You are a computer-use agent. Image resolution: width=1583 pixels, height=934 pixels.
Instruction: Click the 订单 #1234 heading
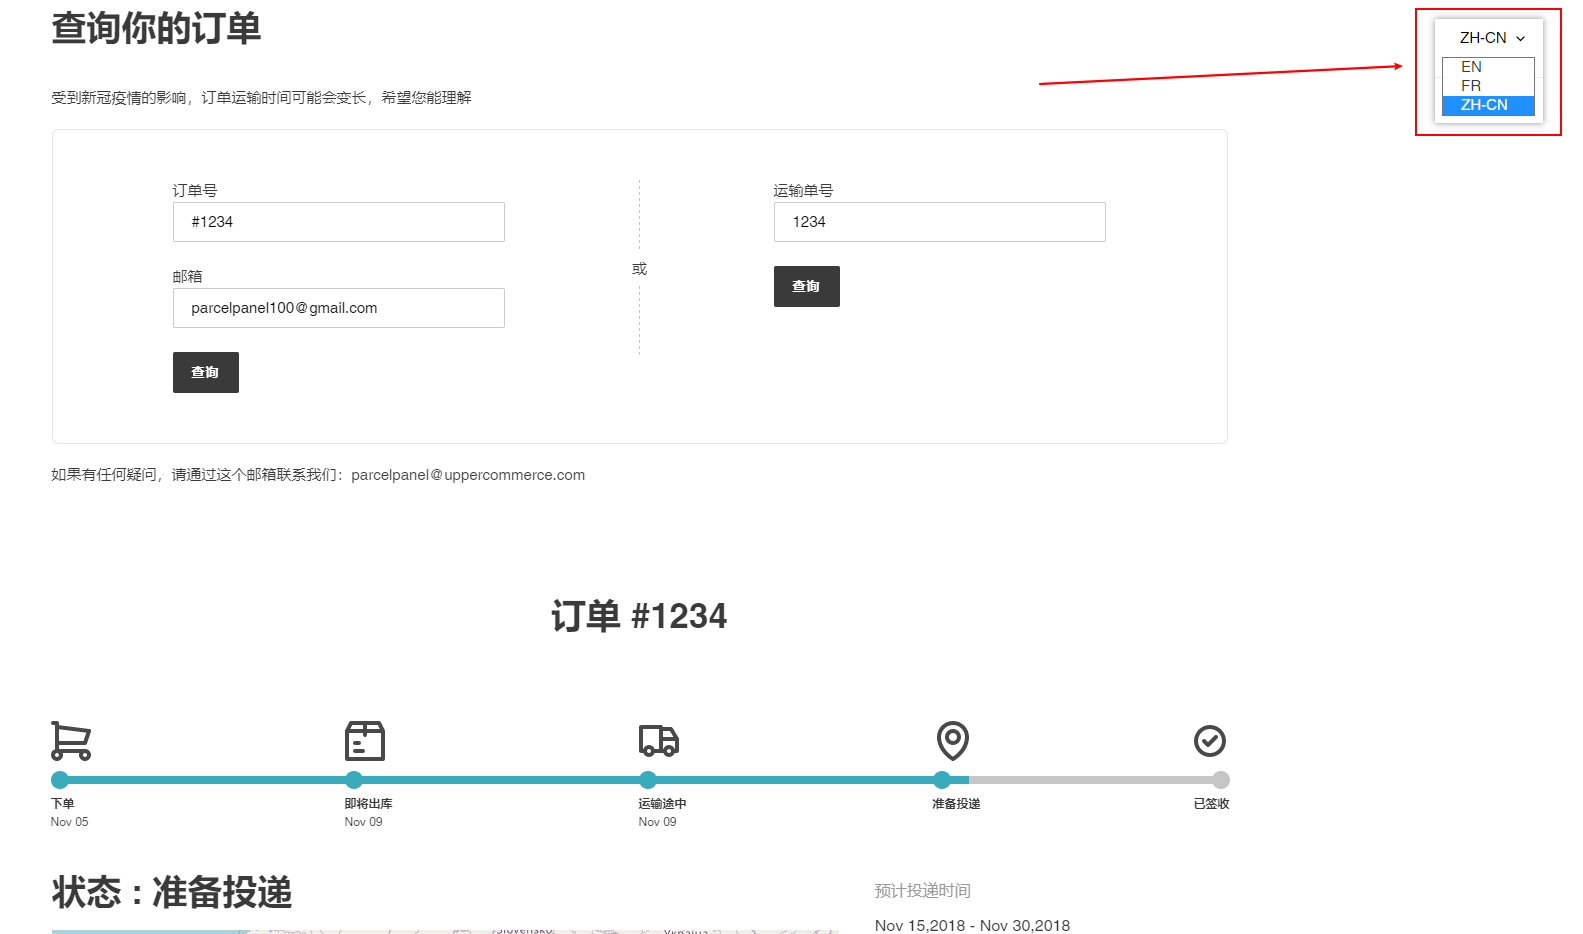coord(639,616)
